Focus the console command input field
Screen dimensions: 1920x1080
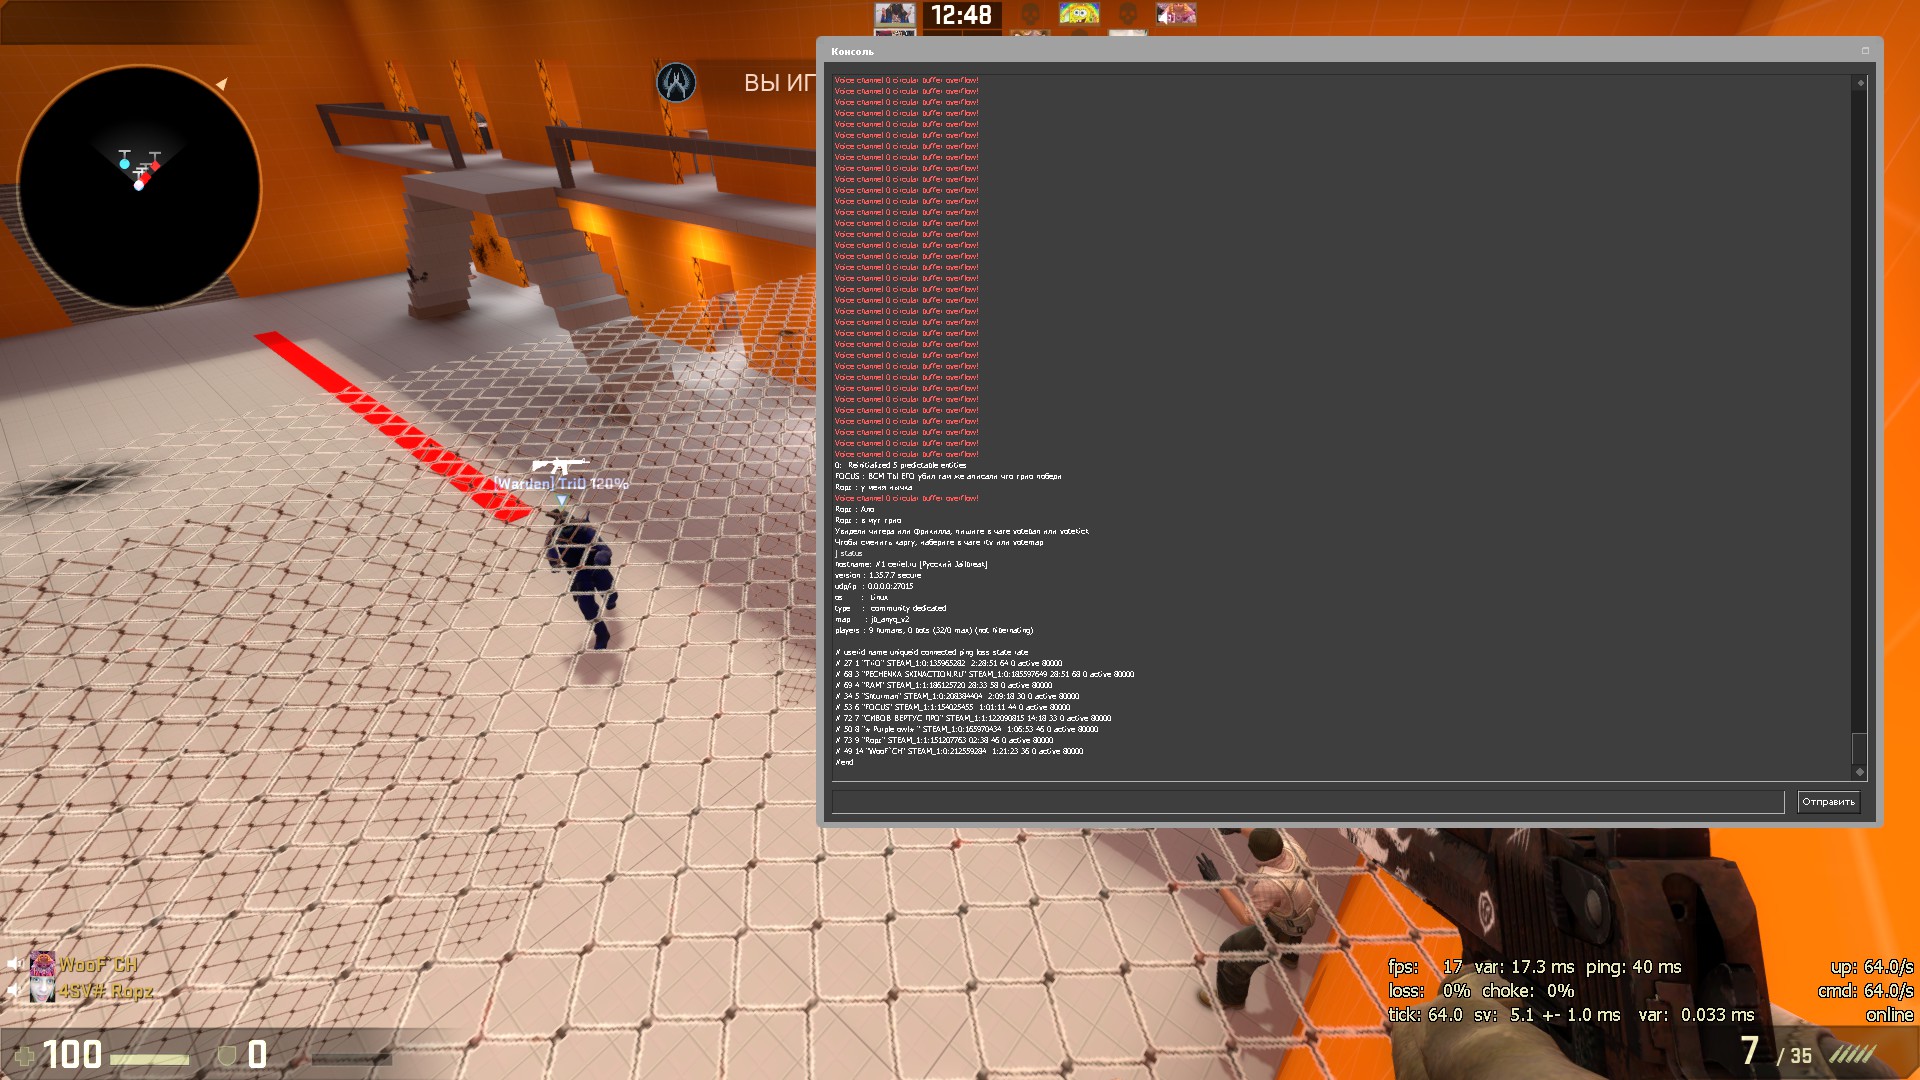point(1307,802)
